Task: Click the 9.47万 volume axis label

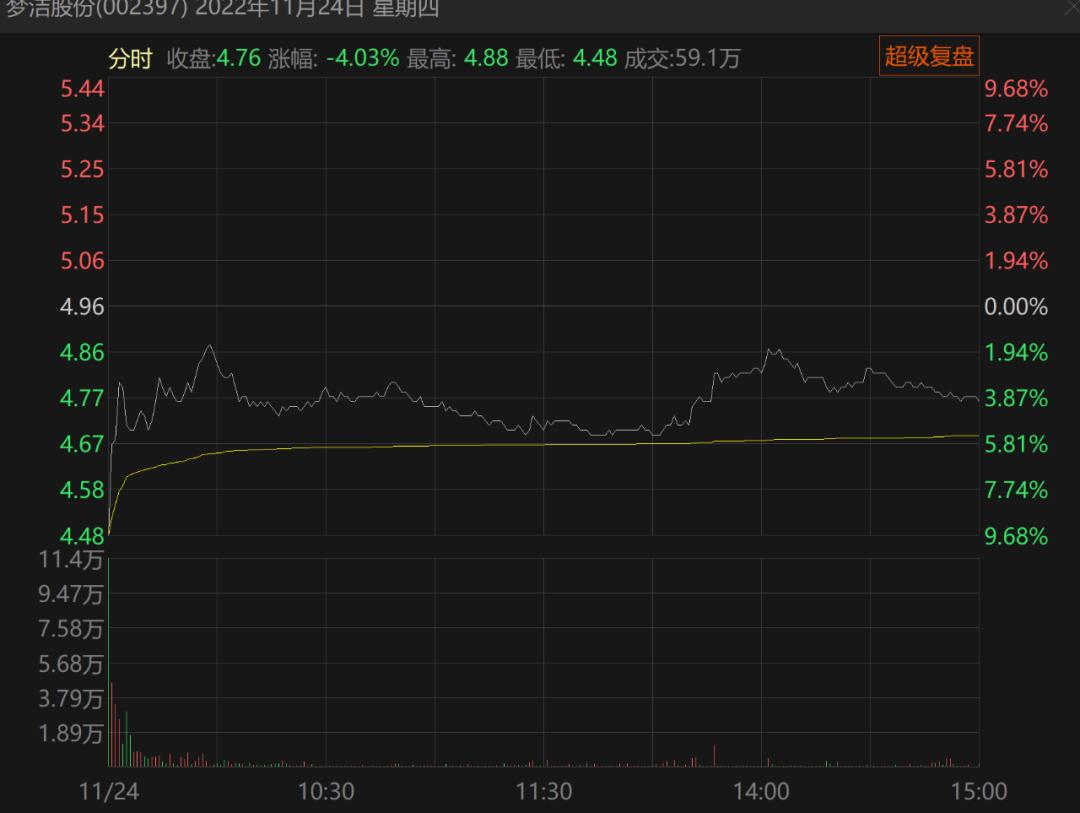Action: coord(71,594)
